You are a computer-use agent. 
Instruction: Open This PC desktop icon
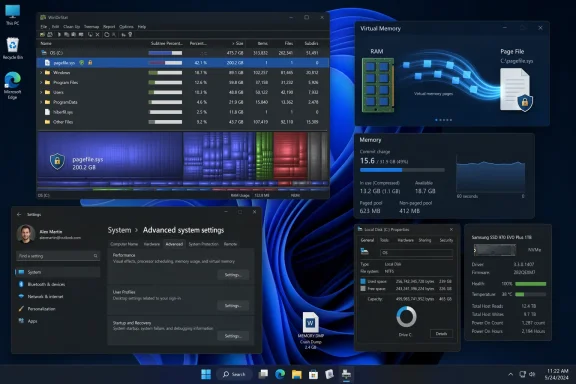click(12, 15)
